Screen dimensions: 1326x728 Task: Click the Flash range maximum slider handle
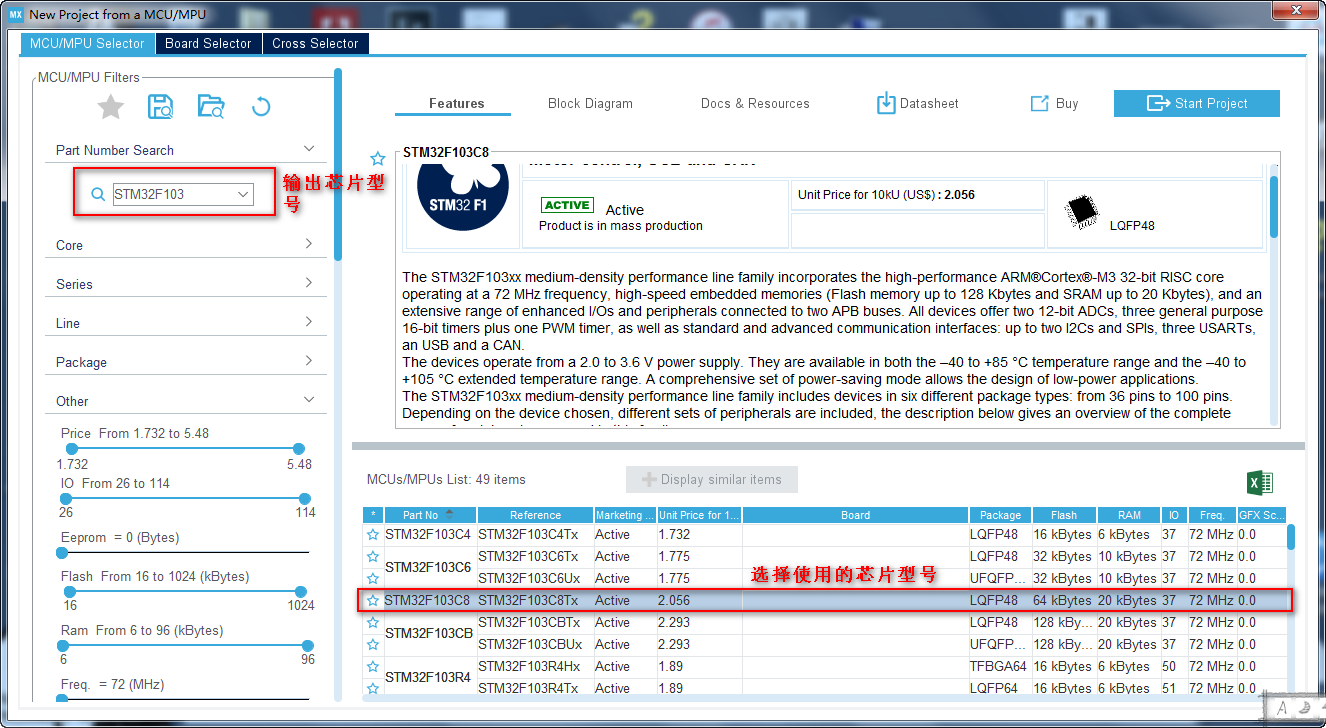[308, 591]
